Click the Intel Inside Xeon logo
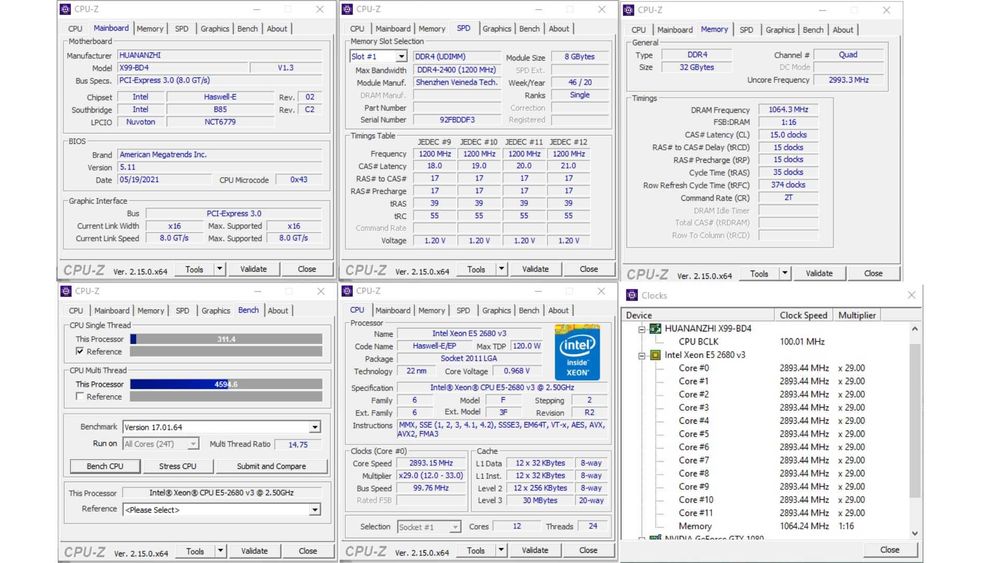This screenshot has width=1000, height=563. click(x=577, y=351)
